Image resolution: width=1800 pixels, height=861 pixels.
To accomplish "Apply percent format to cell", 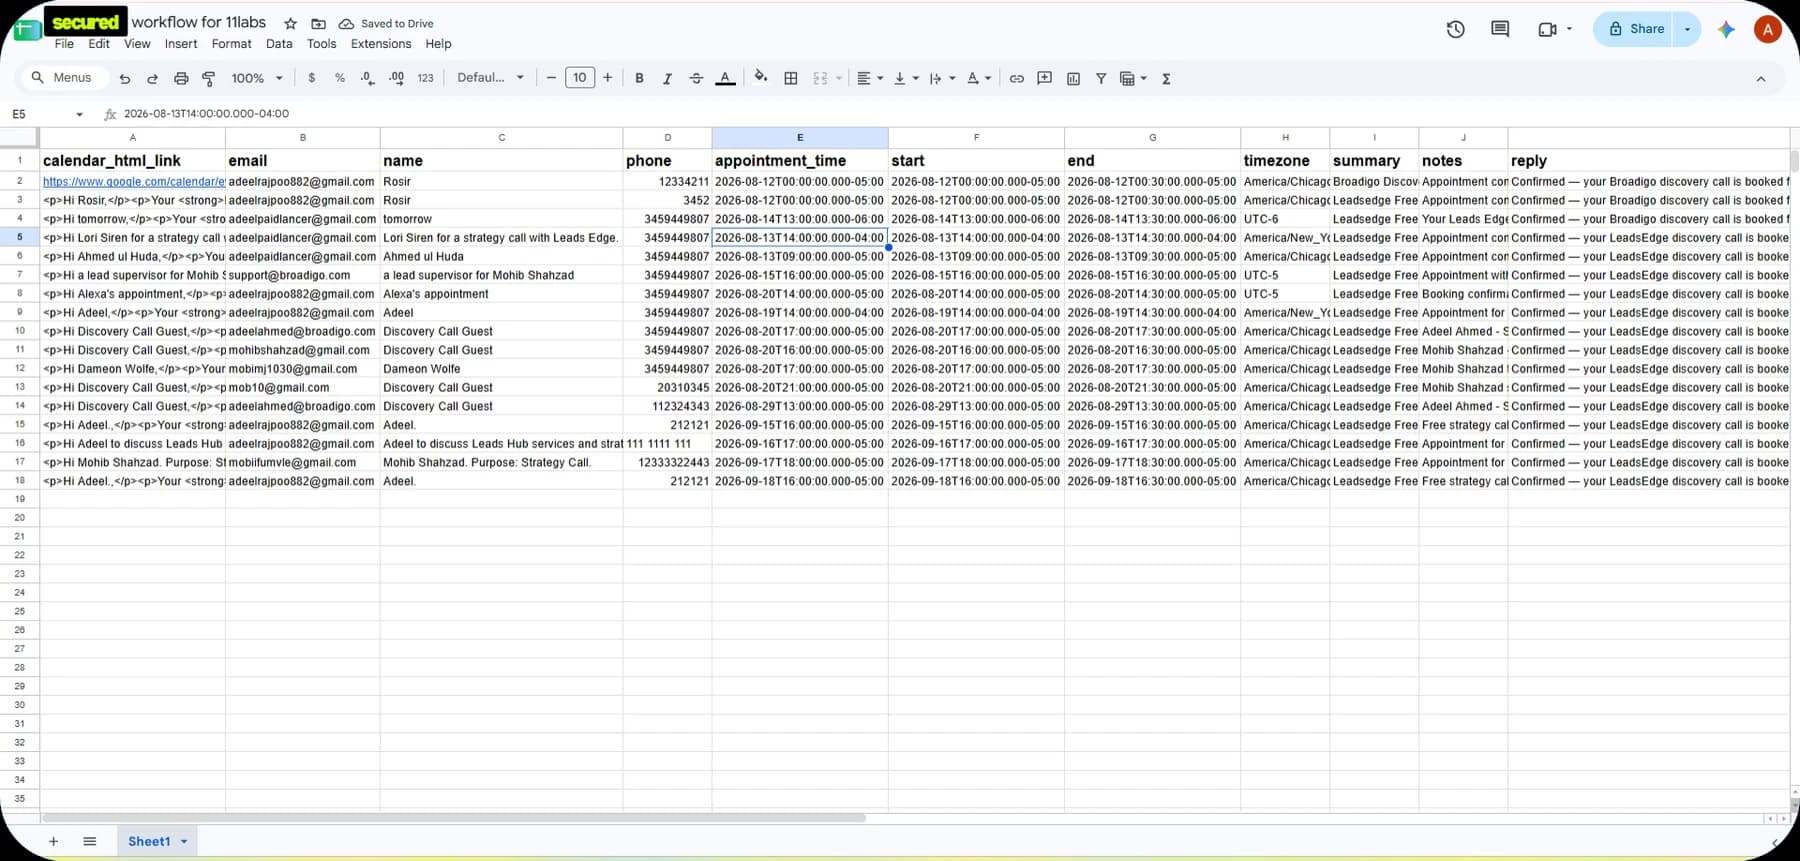I will pyautogui.click(x=340, y=78).
